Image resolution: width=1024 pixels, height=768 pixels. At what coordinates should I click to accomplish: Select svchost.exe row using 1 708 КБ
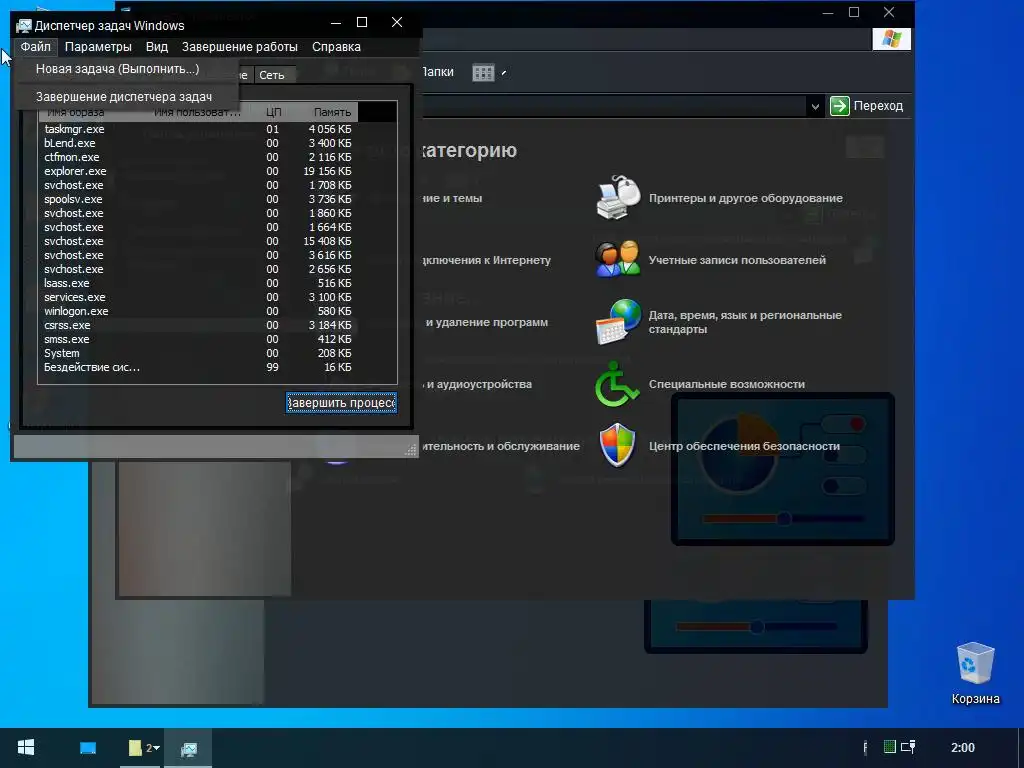tap(198, 185)
